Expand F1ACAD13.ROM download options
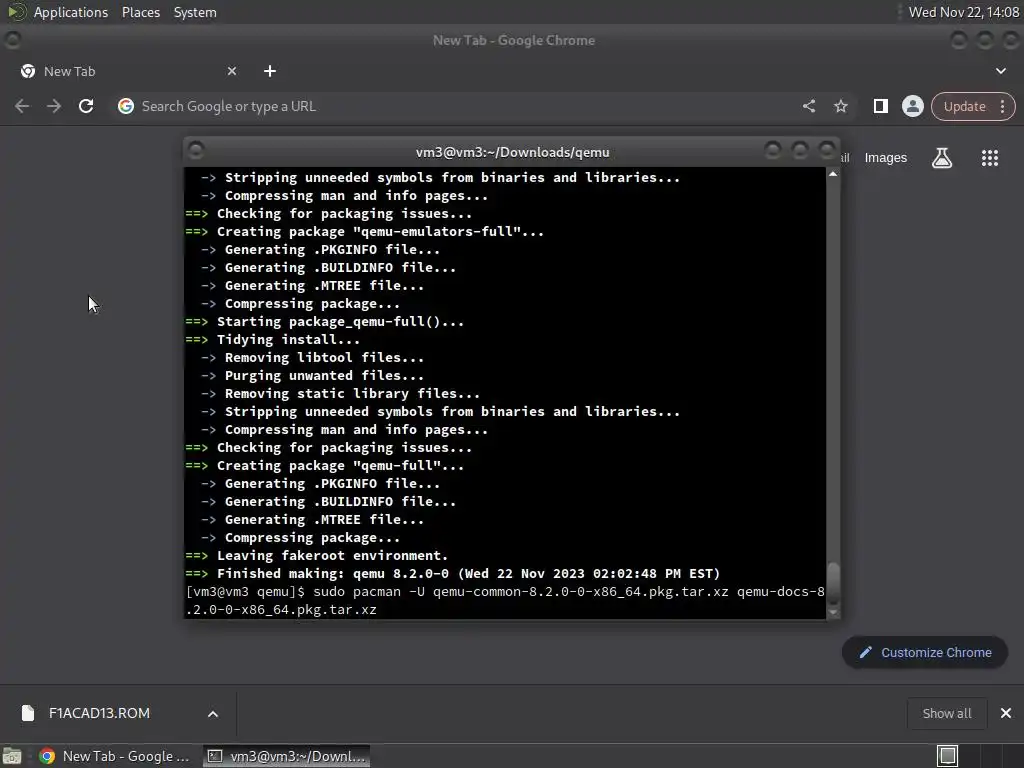Viewport: 1024px width, 768px height. point(213,713)
